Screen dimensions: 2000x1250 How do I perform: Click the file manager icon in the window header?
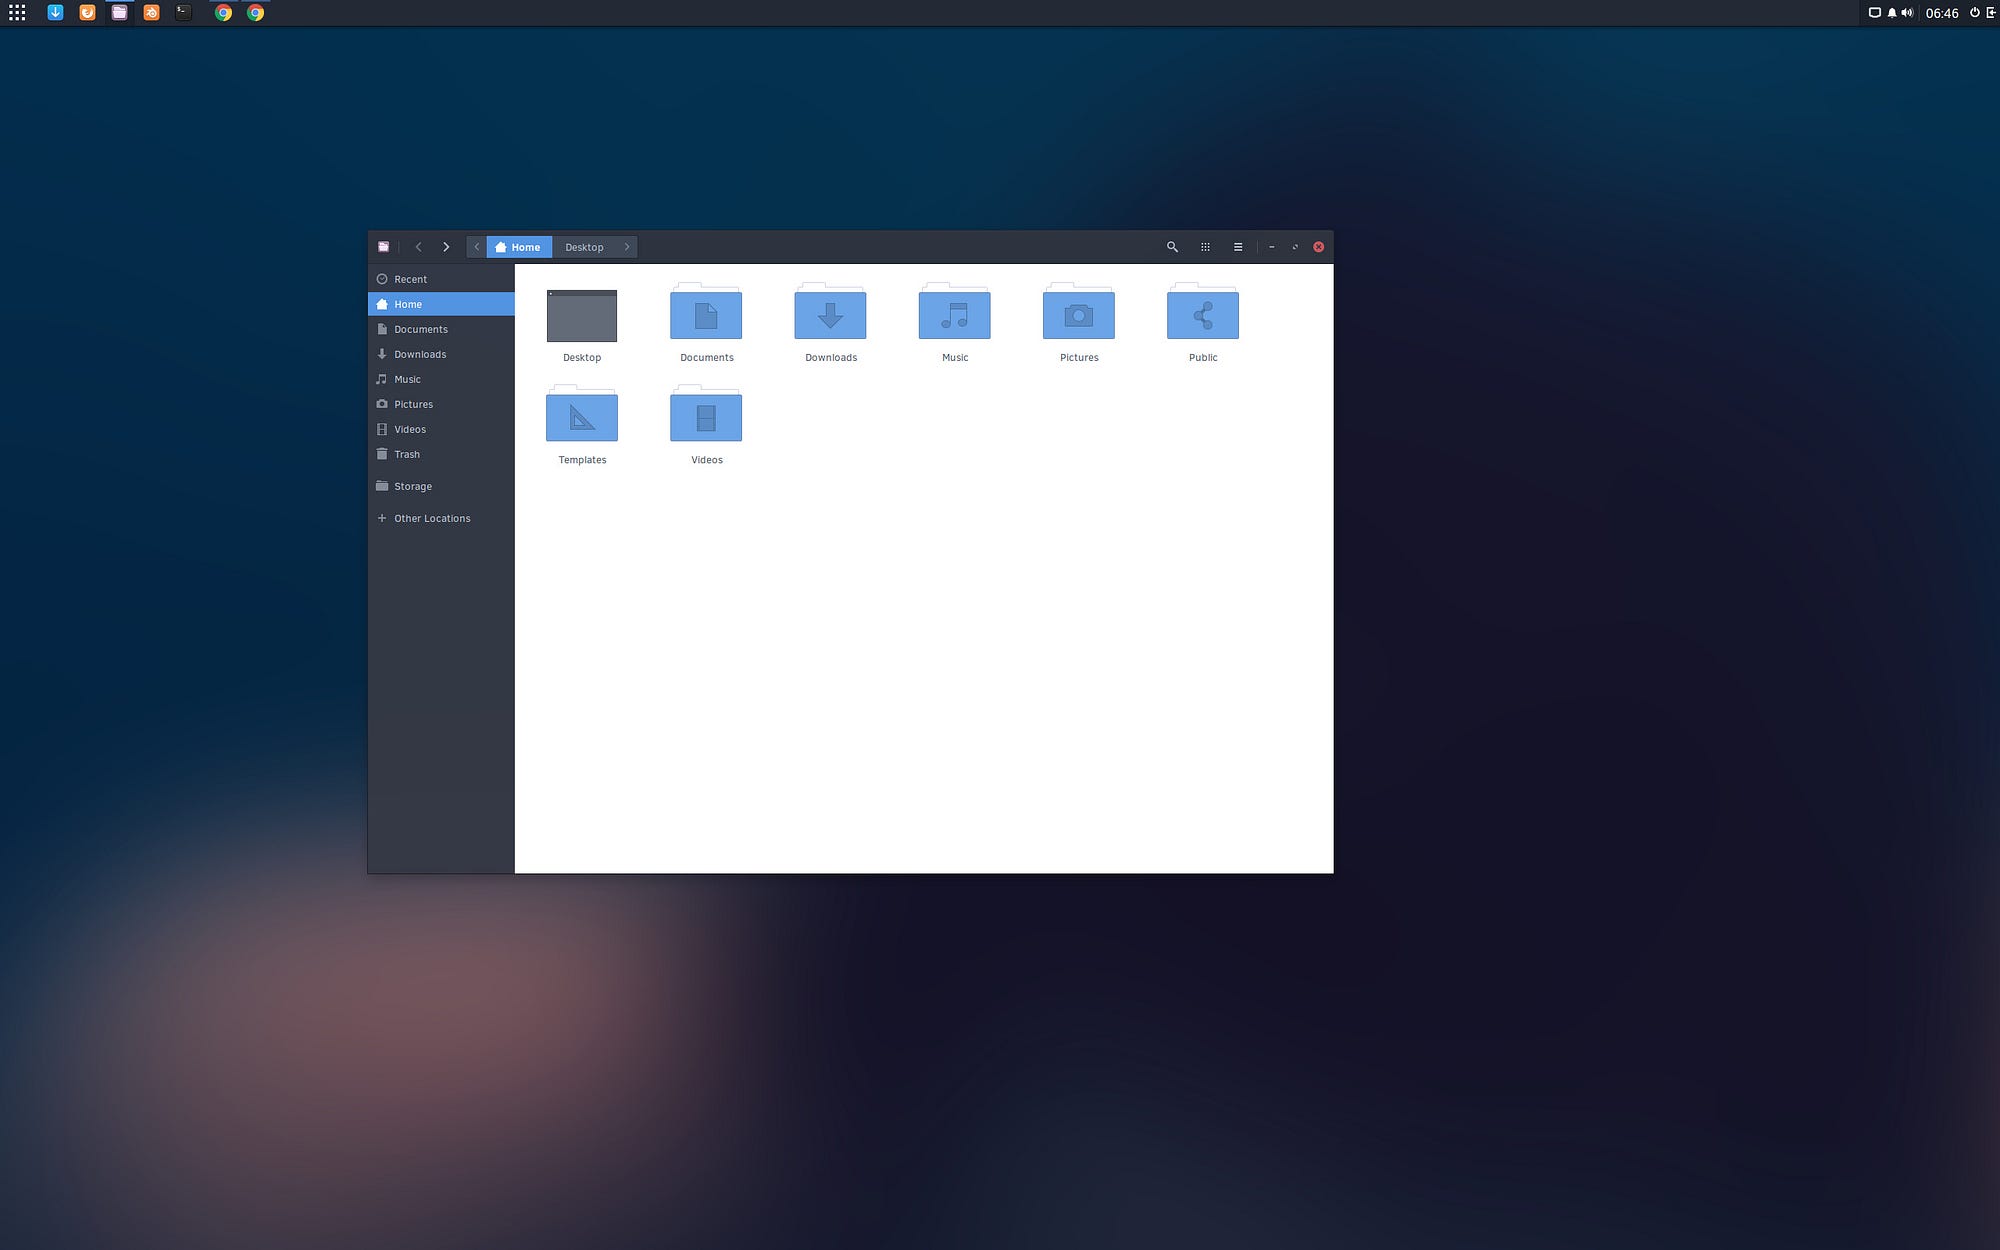tap(383, 247)
